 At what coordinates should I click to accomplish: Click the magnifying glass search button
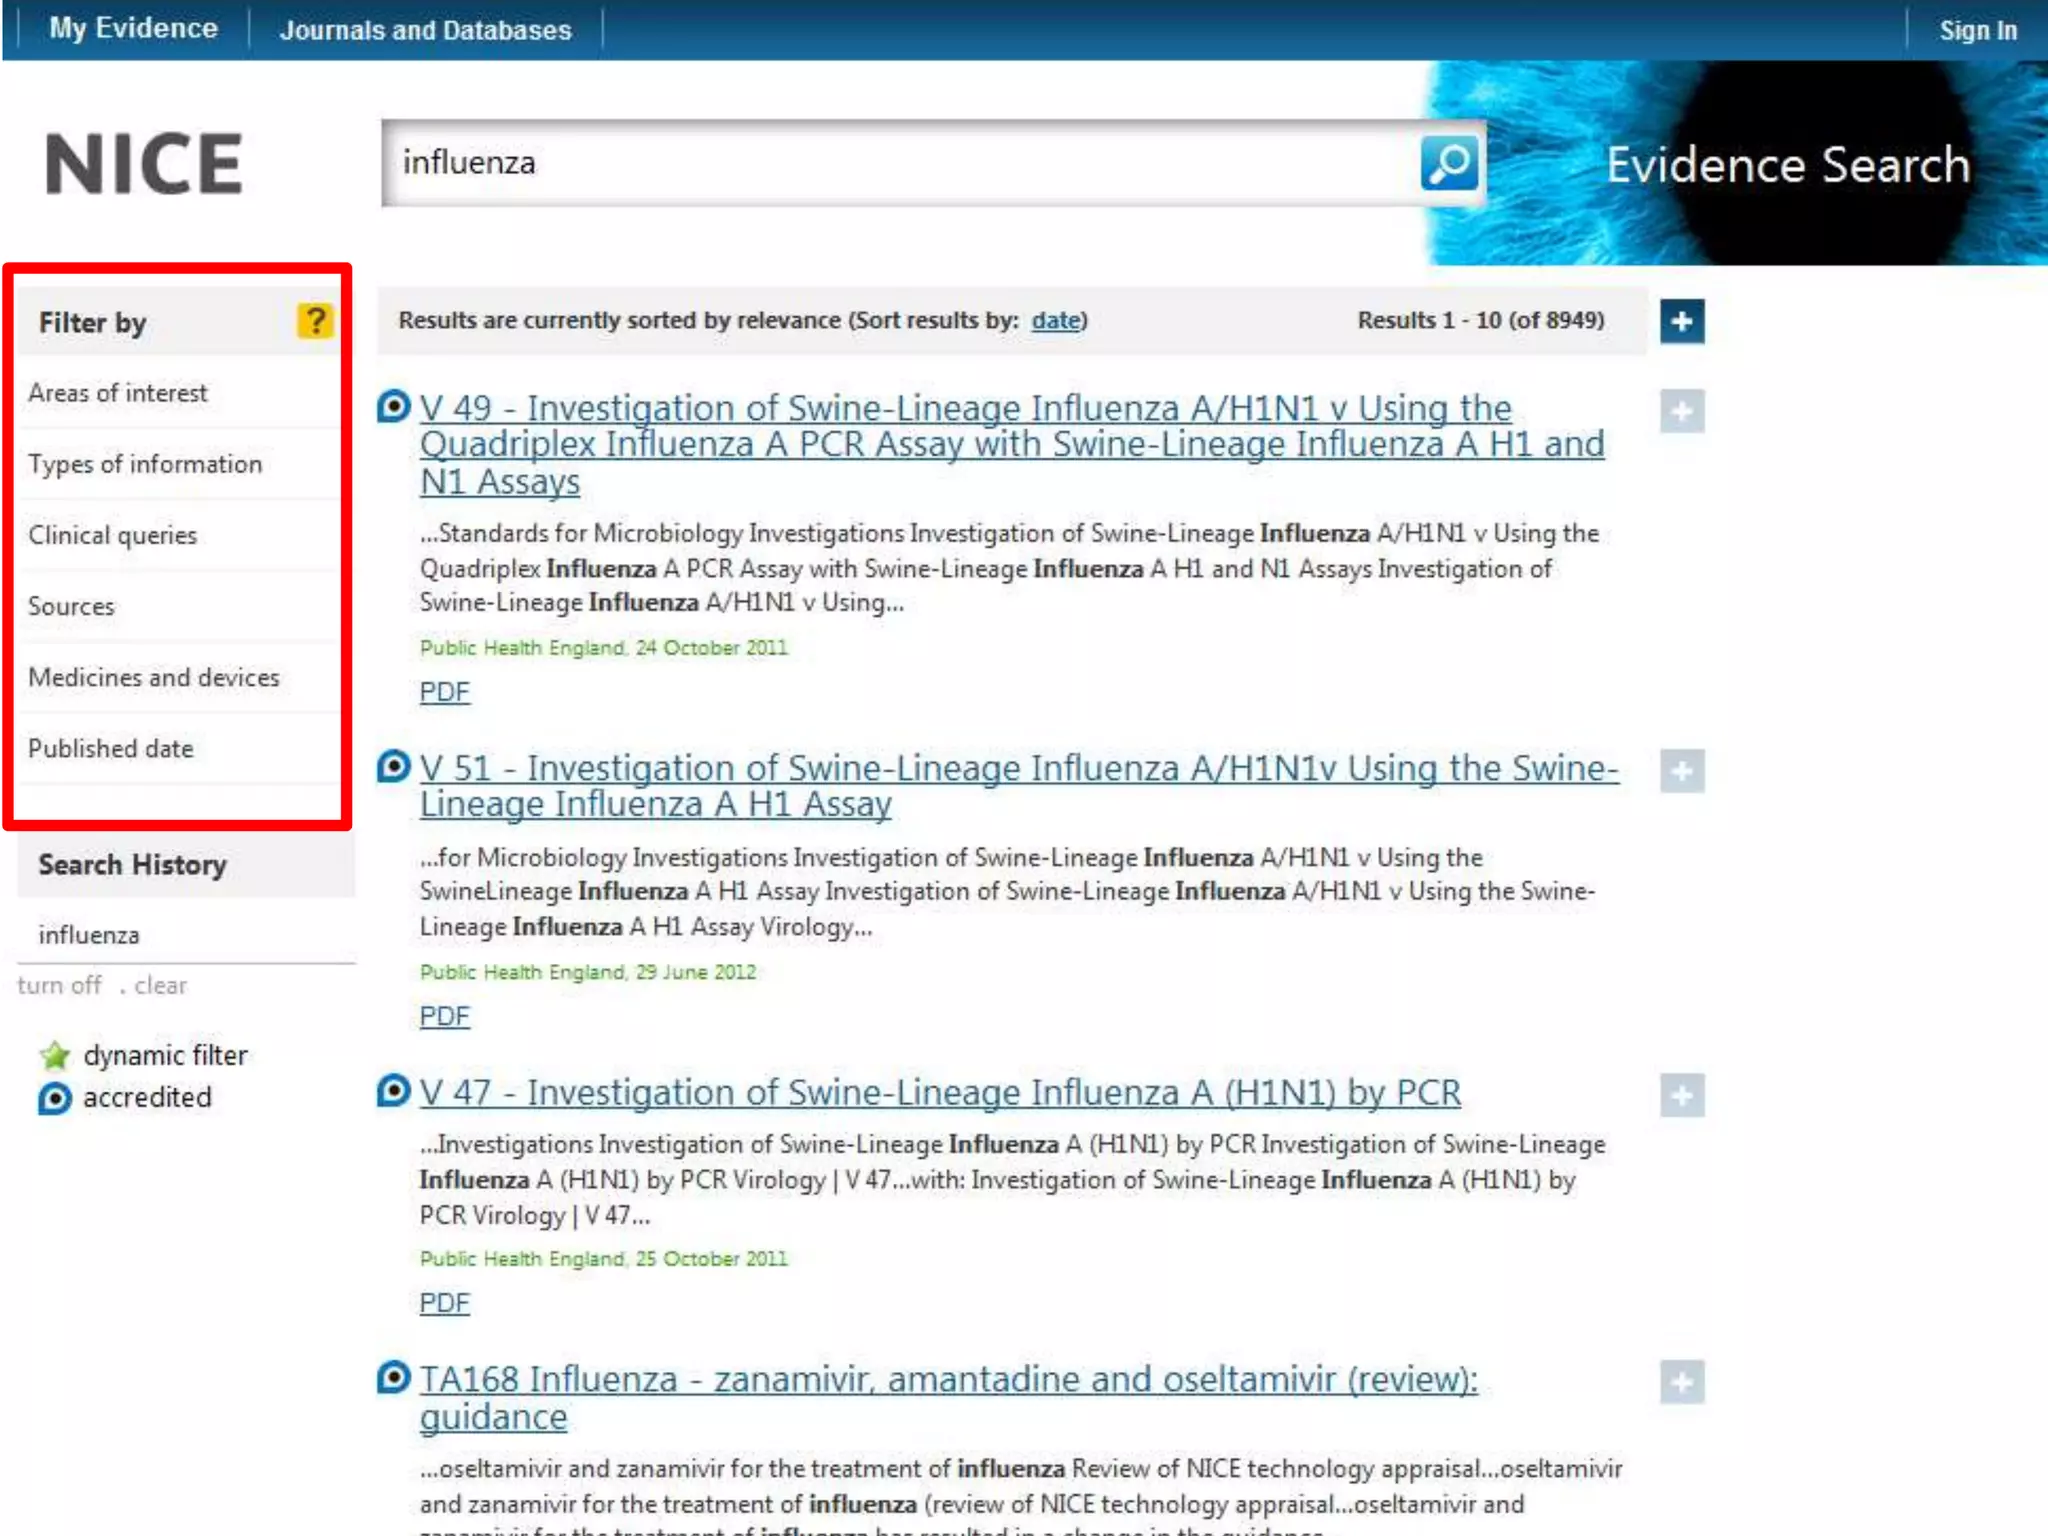coord(1448,163)
